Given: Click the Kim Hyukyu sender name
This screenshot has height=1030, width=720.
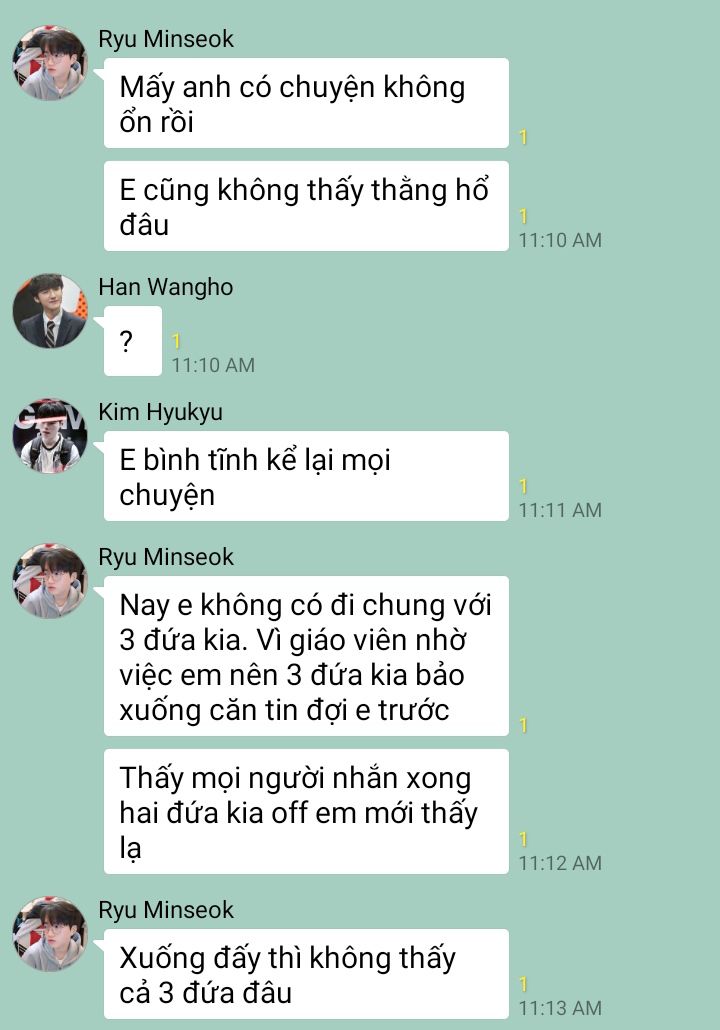Looking at the screenshot, I should 160,412.
